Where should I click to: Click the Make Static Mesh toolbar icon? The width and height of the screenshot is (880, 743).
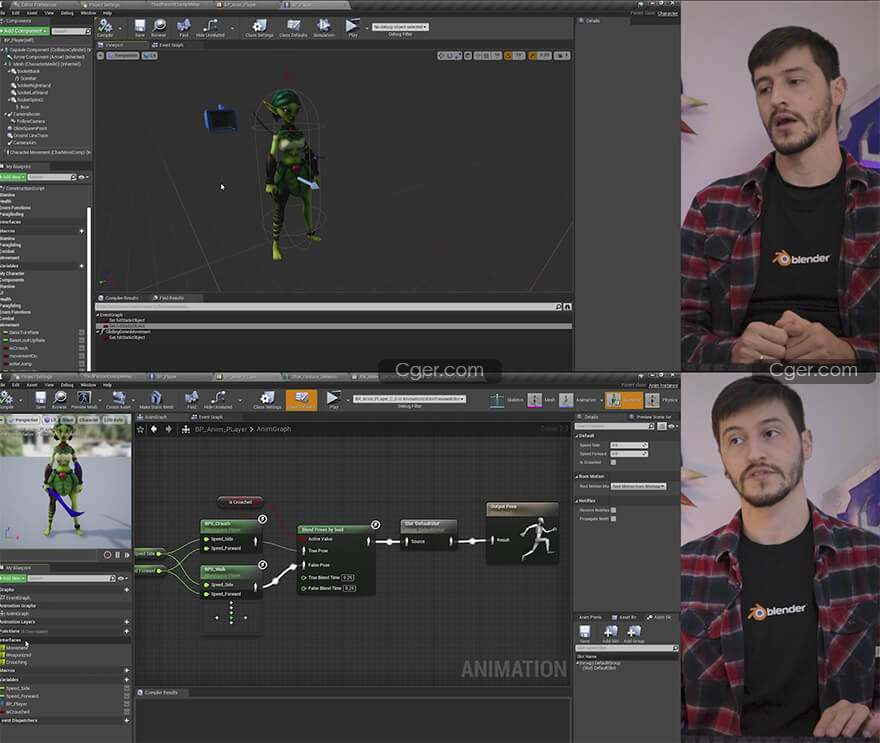[156, 400]
